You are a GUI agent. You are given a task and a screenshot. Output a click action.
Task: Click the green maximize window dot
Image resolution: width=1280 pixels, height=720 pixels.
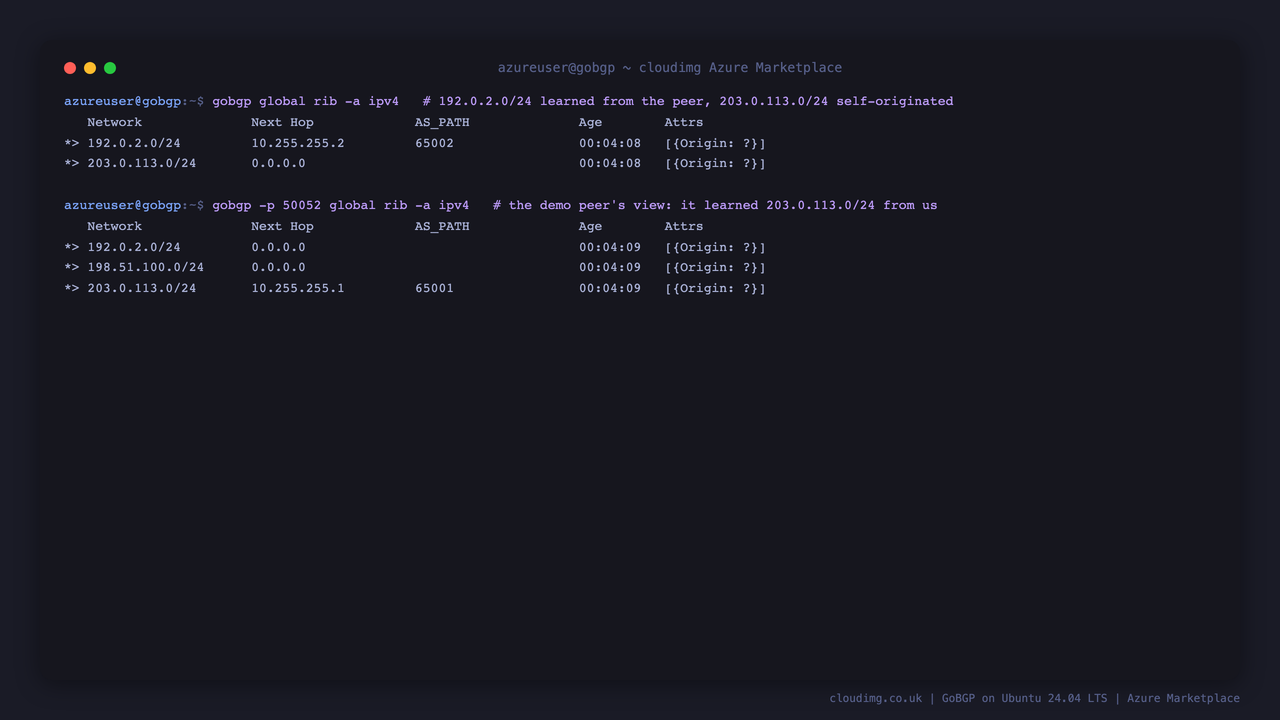110,68
